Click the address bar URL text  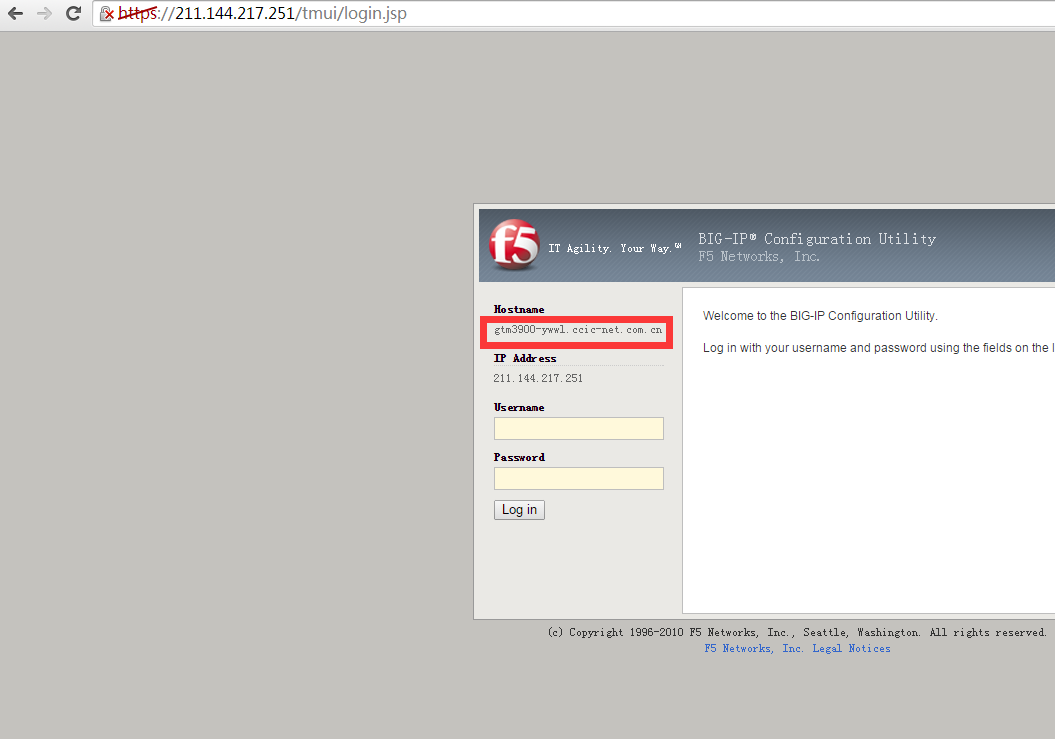262,13
